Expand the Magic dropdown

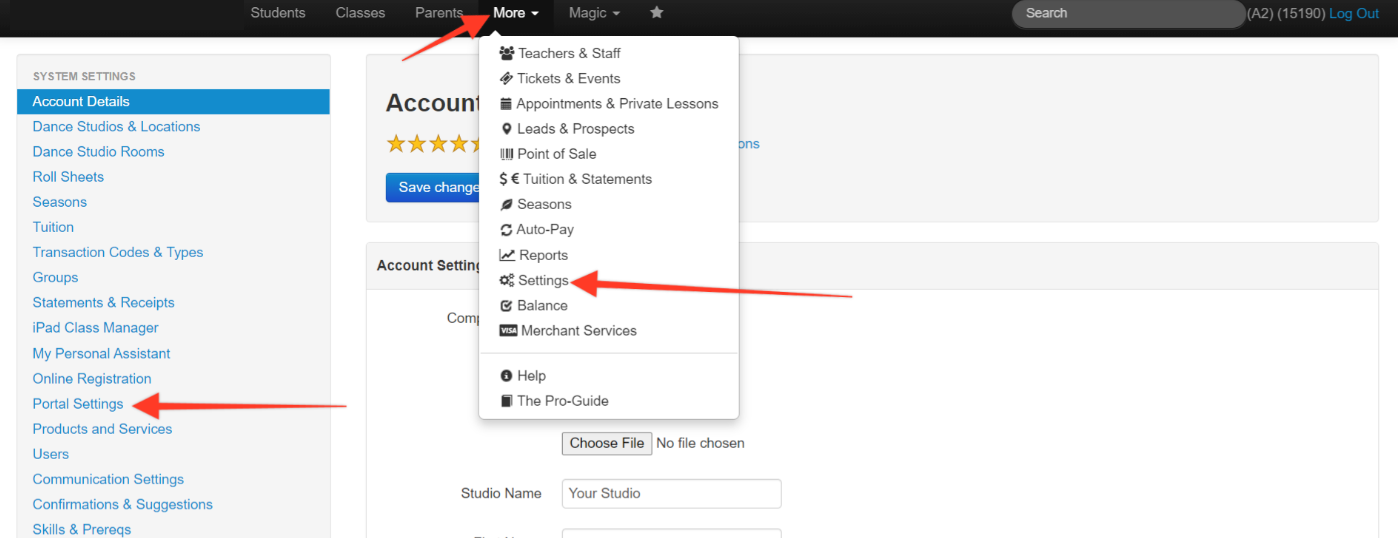coord(594,13)
